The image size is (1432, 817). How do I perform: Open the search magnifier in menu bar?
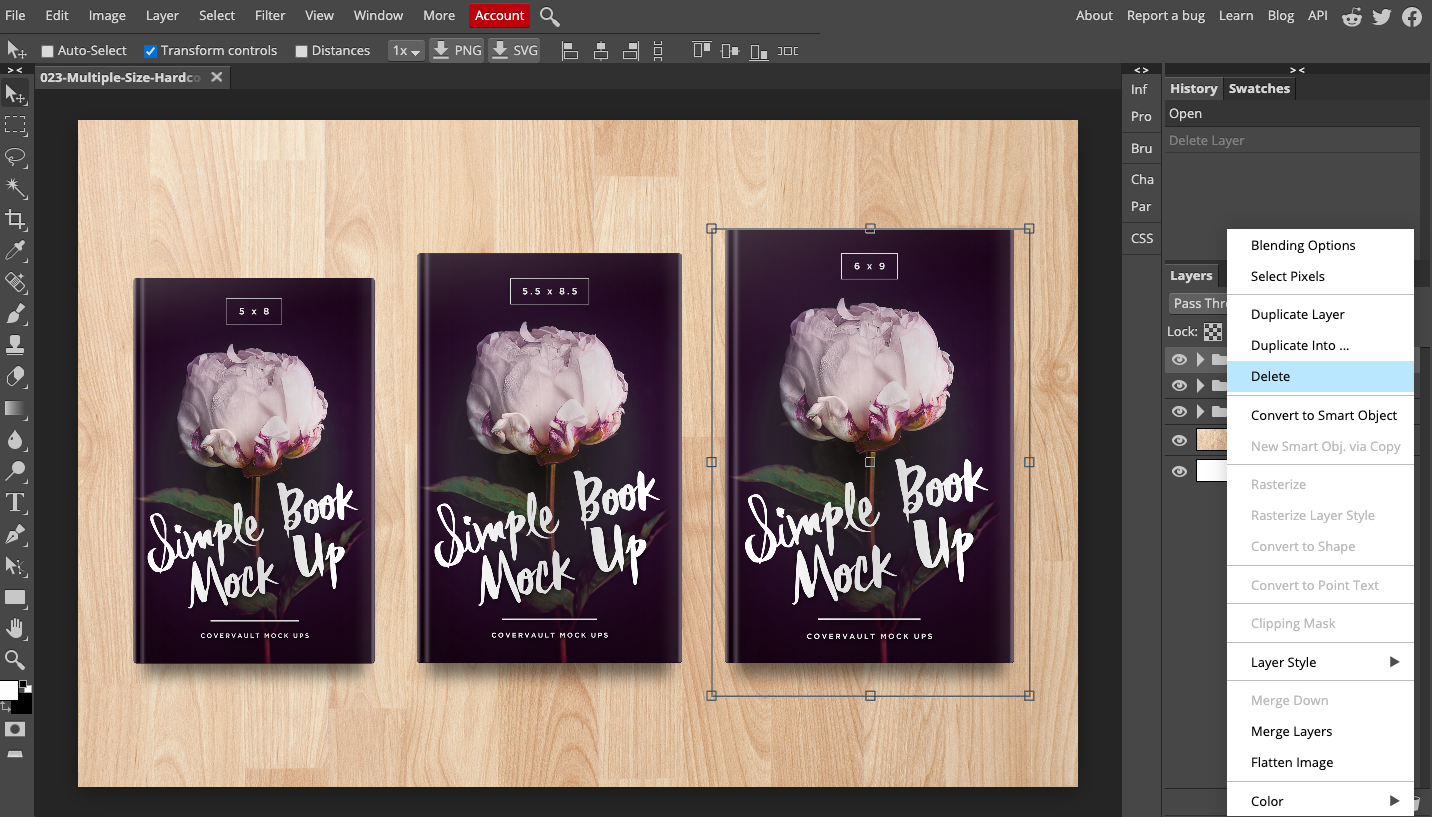point(549,16)
